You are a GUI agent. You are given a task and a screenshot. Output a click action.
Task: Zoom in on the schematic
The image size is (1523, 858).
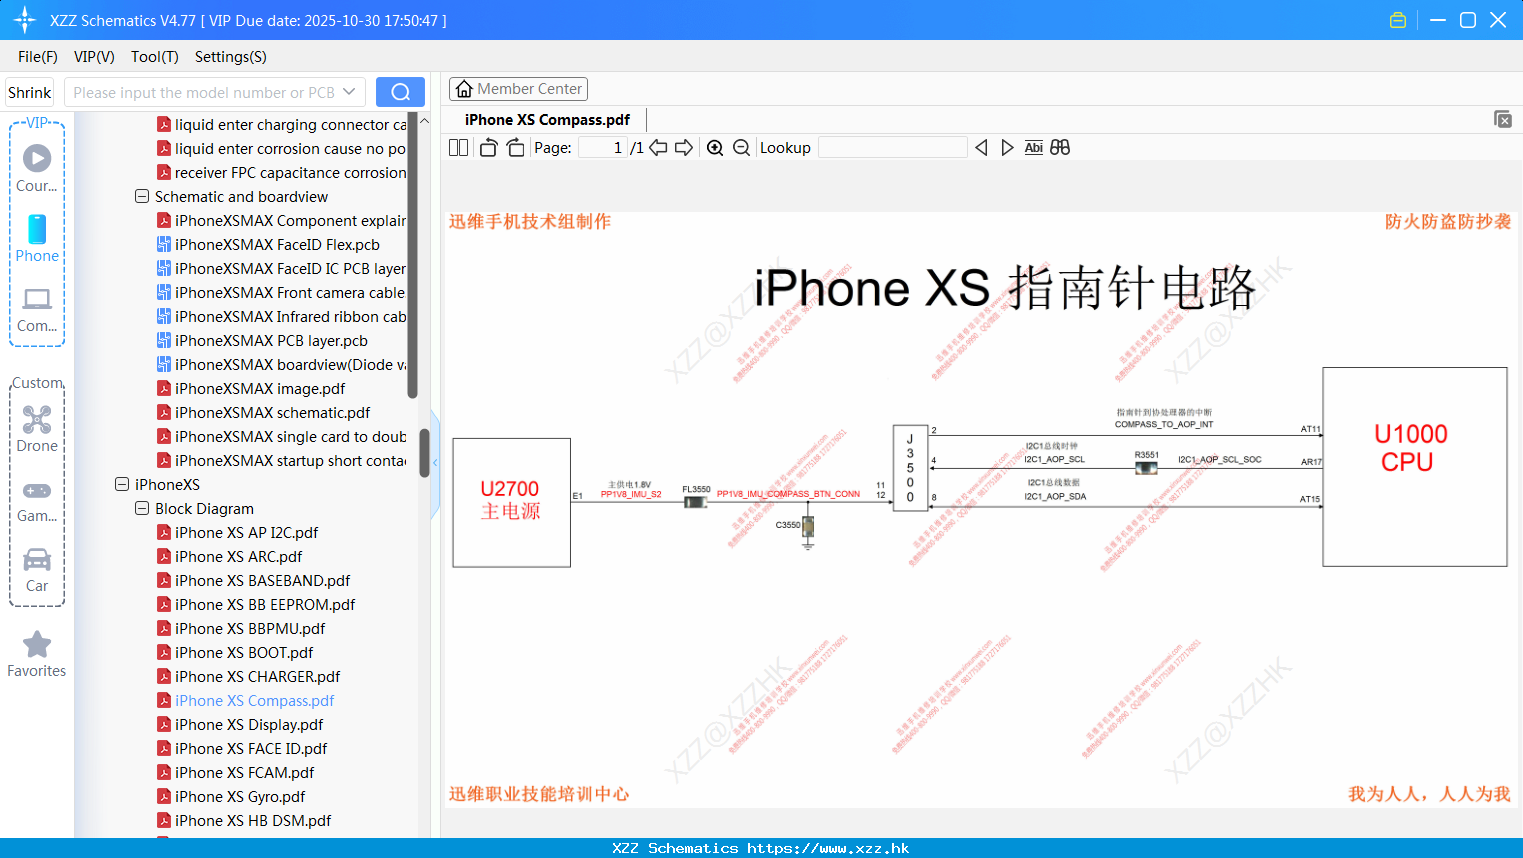click(715, 148)
